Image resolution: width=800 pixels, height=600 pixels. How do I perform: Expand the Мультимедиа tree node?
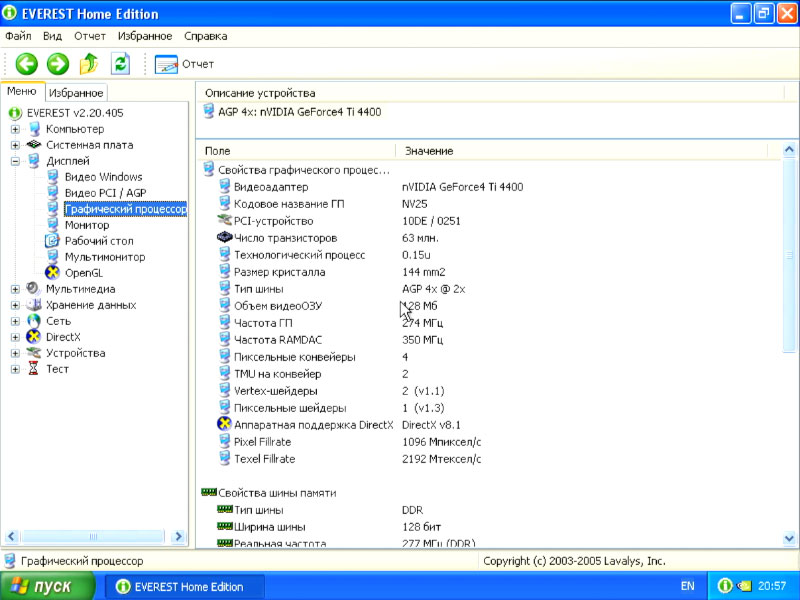pos(15,289)
